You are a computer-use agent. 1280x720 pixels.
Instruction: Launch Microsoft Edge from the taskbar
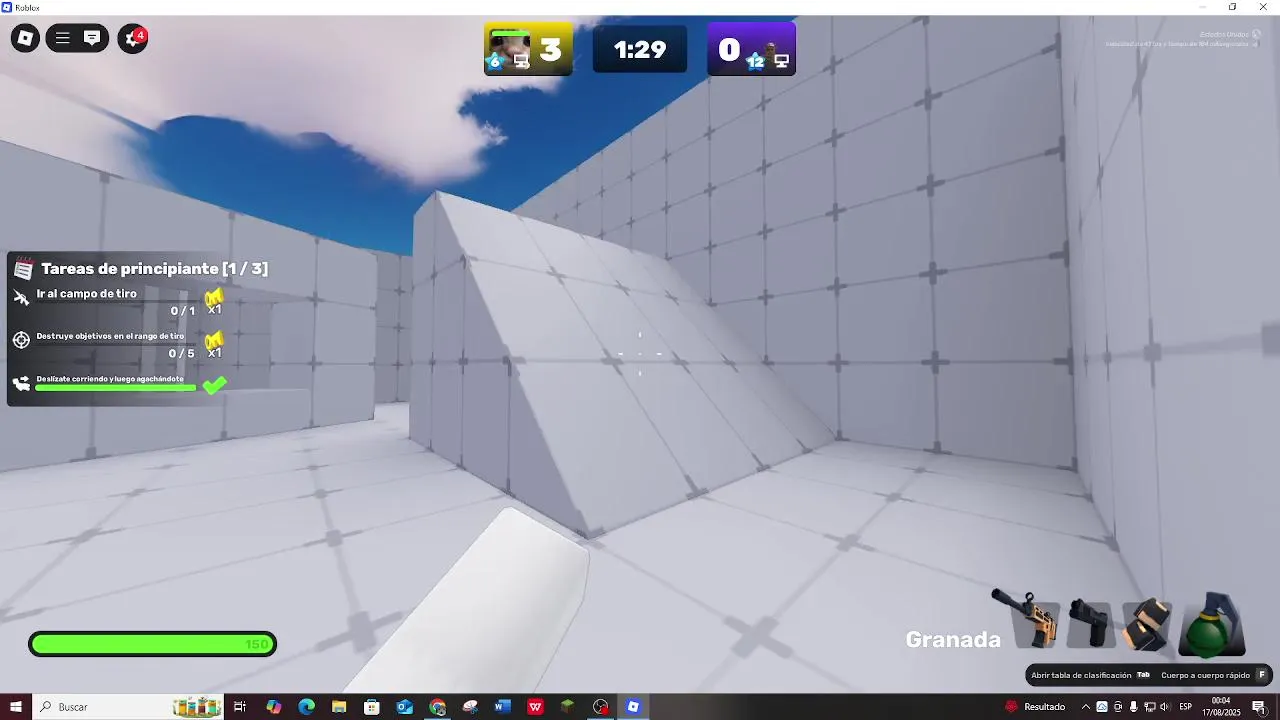point(306,707)
